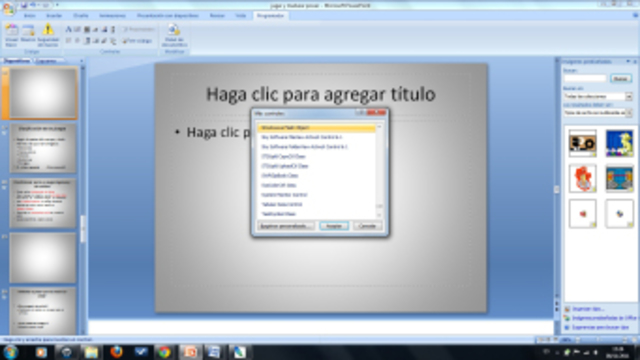Select STSUpld UploadCtl Class entry
Viewport: 640px width, 360px height.
[316, 166]
